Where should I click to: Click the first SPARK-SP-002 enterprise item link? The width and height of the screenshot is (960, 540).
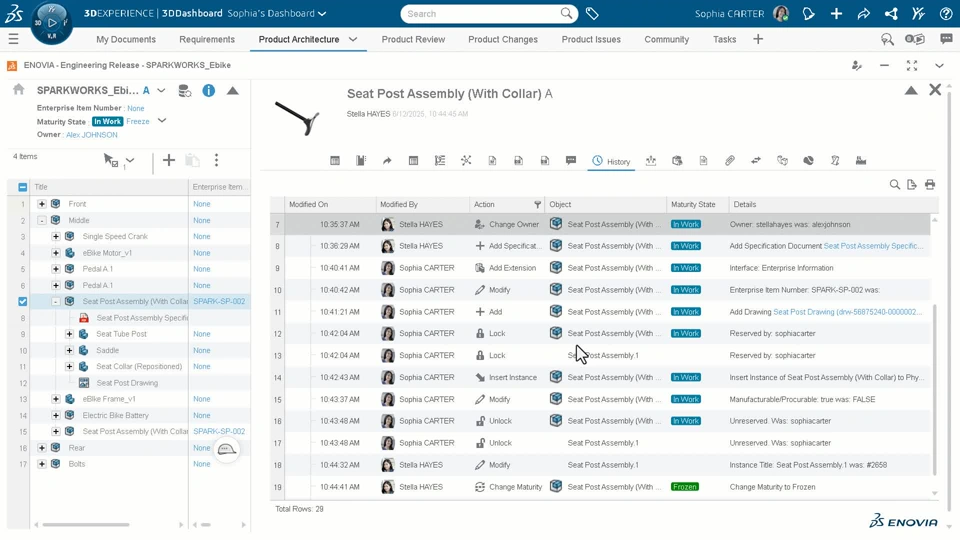pos(219,301)
